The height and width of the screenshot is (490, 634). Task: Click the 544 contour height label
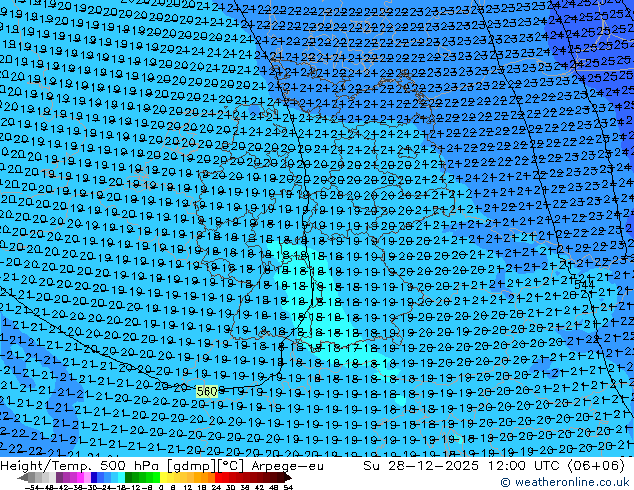click(x=584, y=285)
